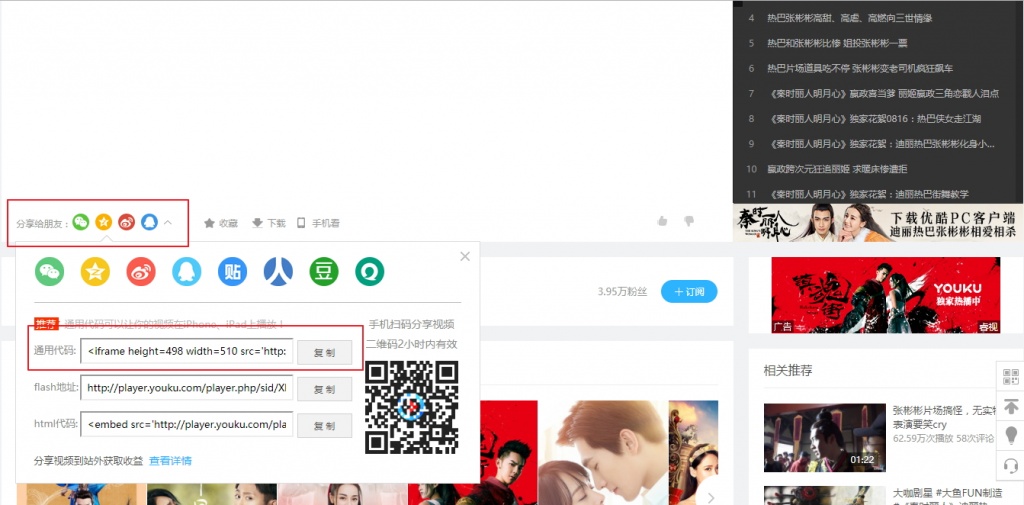Share to Weibo via large red icon

[x=141, y=271]
